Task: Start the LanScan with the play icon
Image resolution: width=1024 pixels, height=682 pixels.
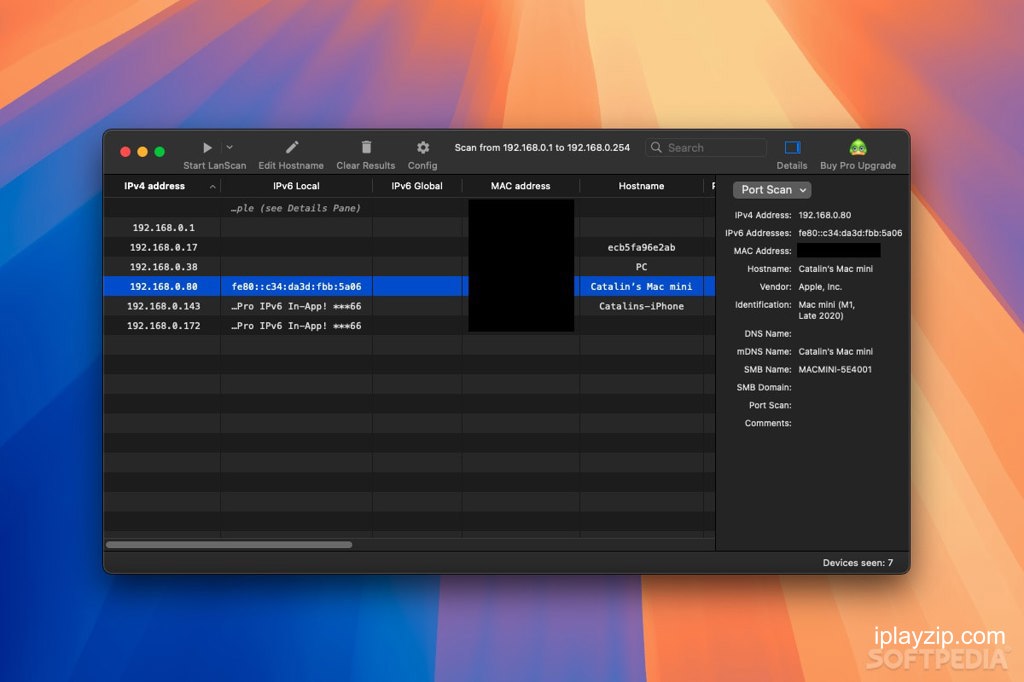Action: 207,148
